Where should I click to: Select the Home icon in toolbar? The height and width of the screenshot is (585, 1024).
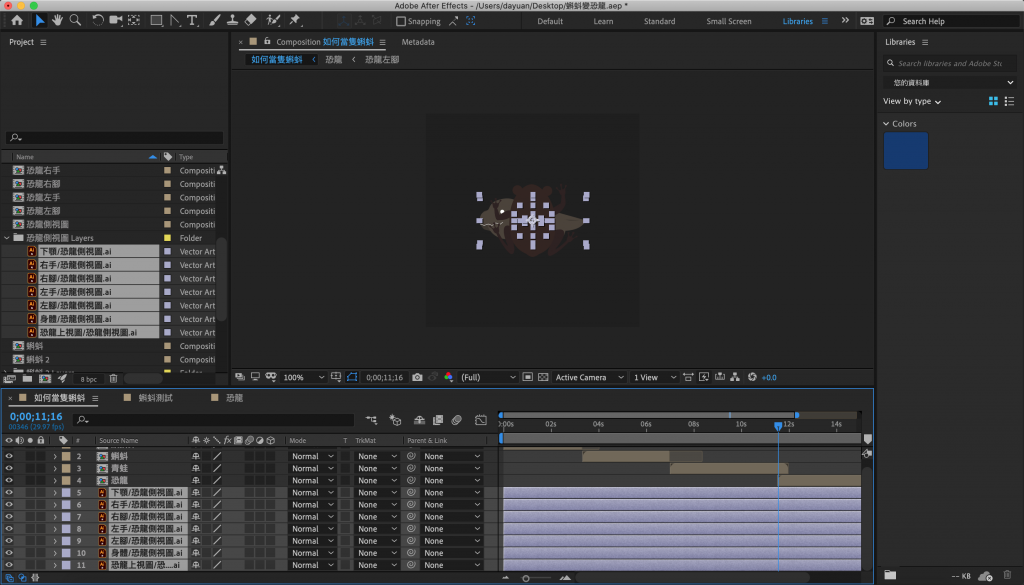click(17, 20)
